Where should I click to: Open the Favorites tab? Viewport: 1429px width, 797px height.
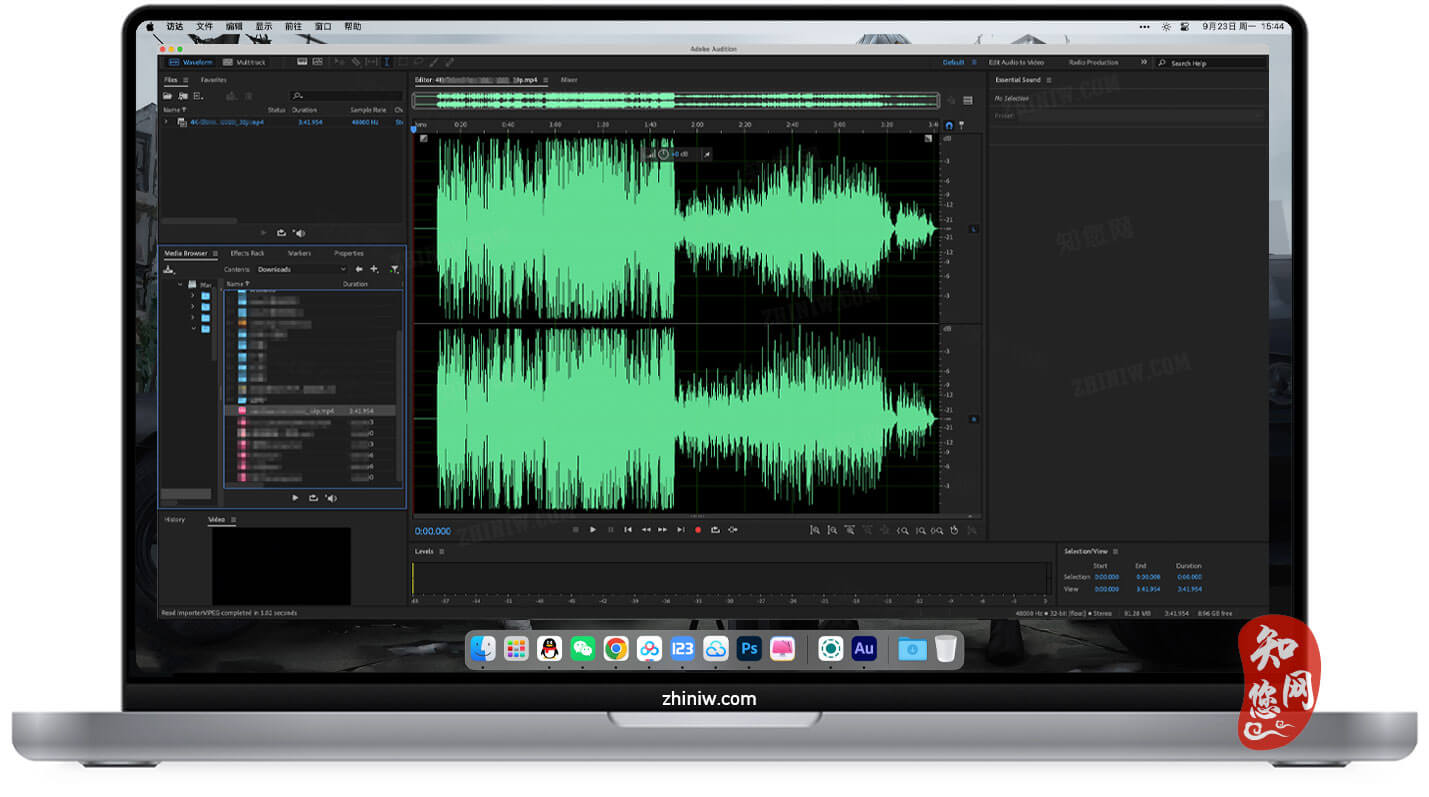213,79
